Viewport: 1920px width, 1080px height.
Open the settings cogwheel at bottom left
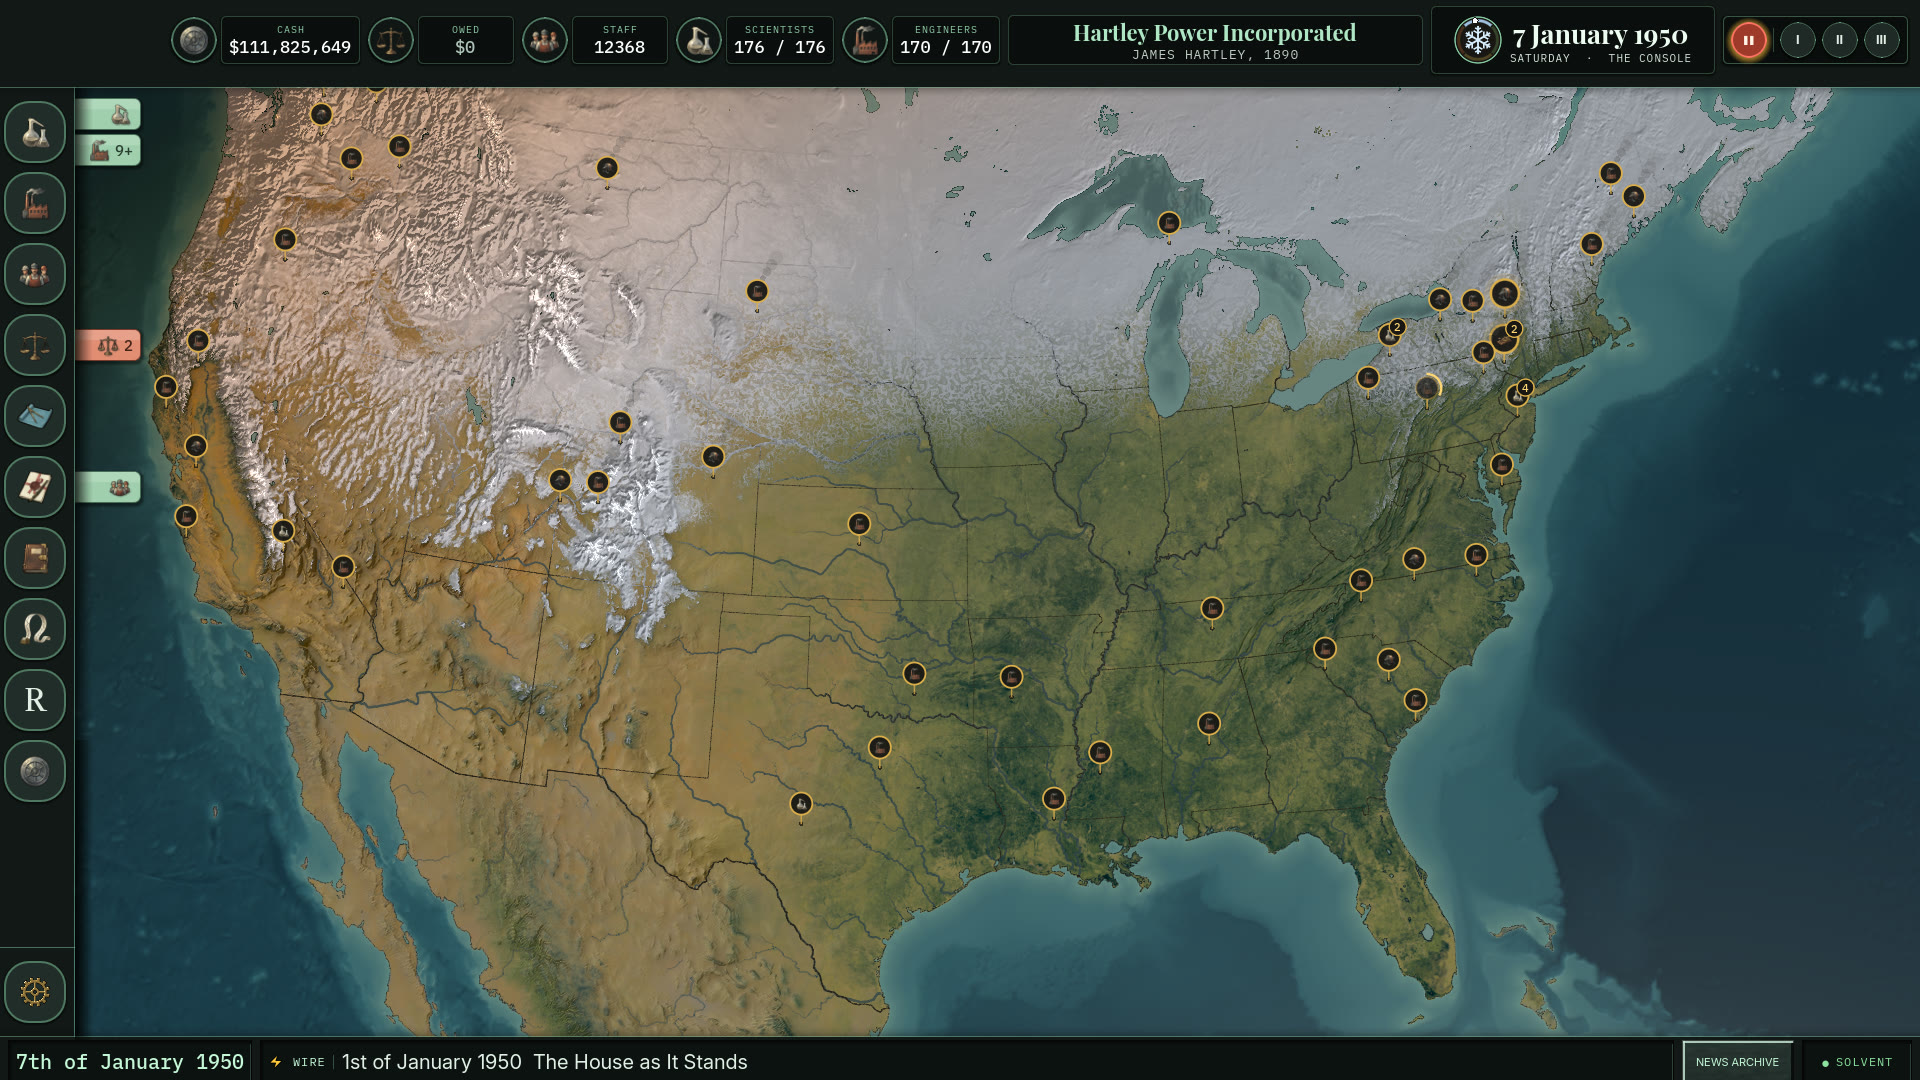coord(35,992)
